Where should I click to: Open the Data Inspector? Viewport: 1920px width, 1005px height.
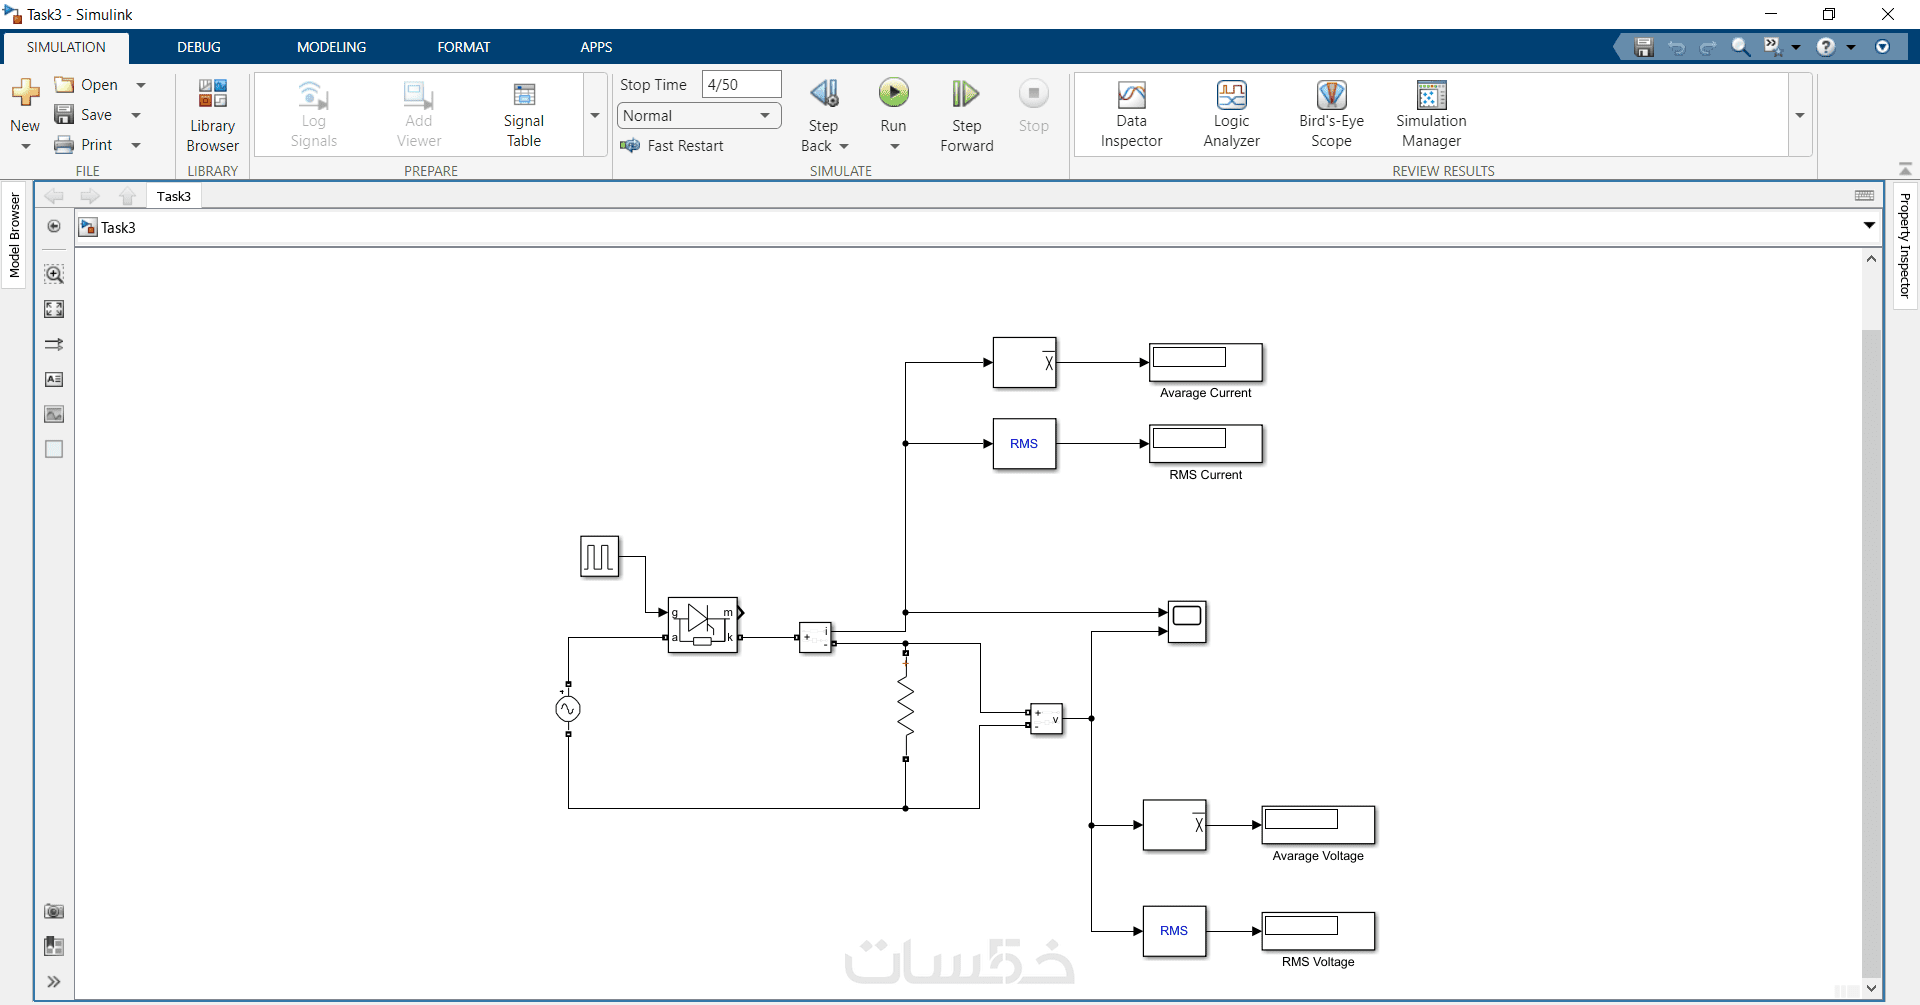[x=1131, y=115]
